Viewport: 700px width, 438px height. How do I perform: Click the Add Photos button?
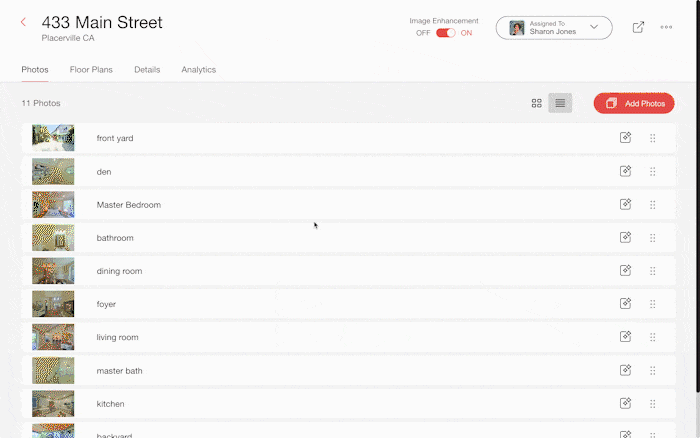click(634, 103)
